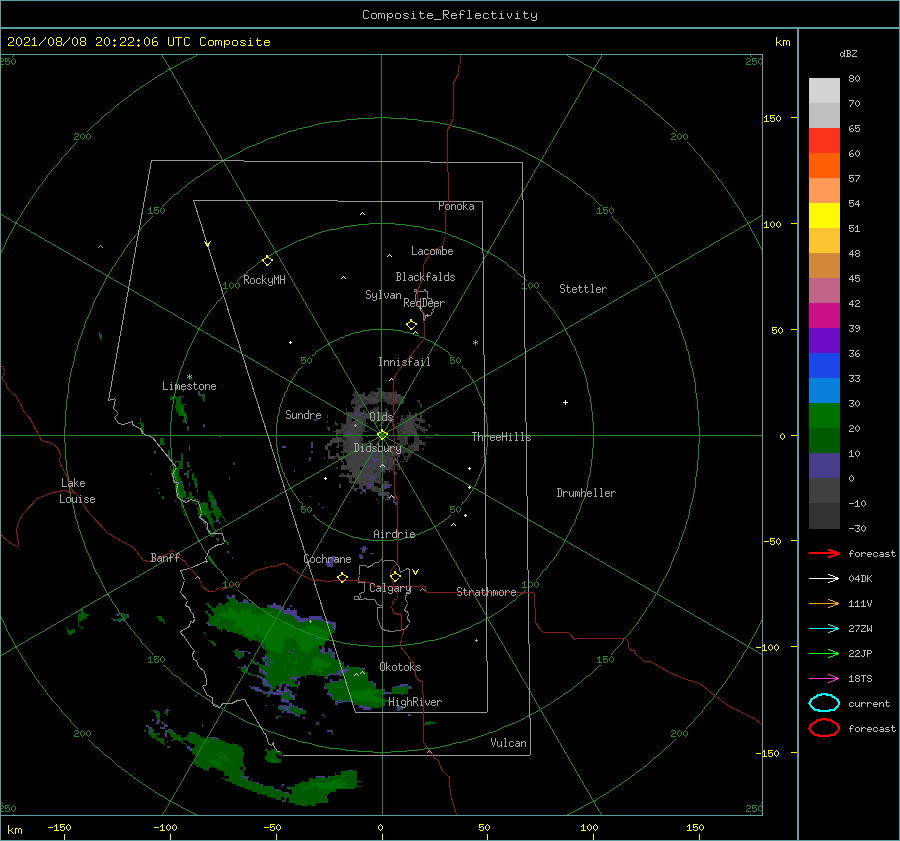The width and height of the screenshot is (900, 841).
Task: Select the cyan 'current' ellipse legend icon
Action: [824, 703]
